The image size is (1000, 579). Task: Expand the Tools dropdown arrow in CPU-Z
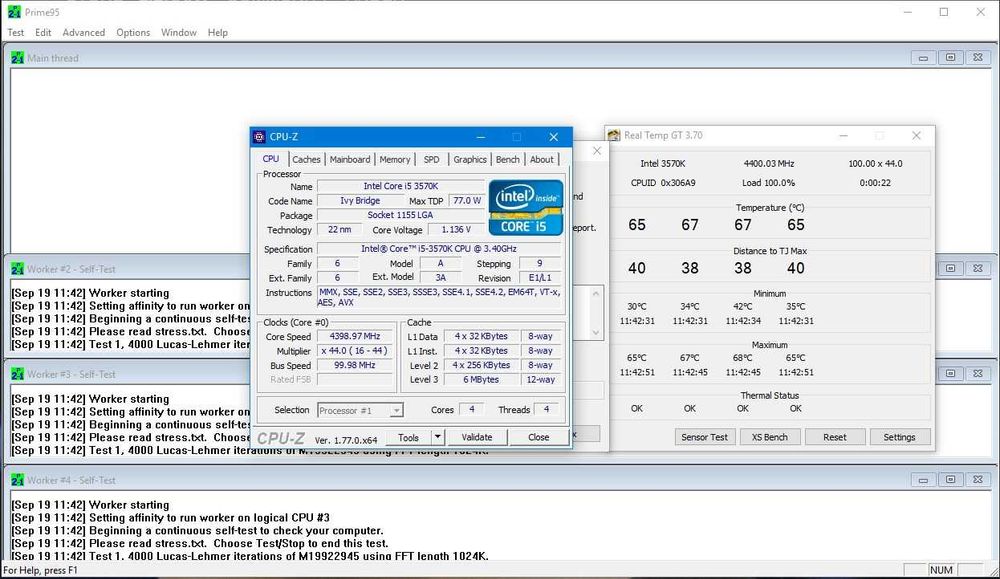coord(437,437)
